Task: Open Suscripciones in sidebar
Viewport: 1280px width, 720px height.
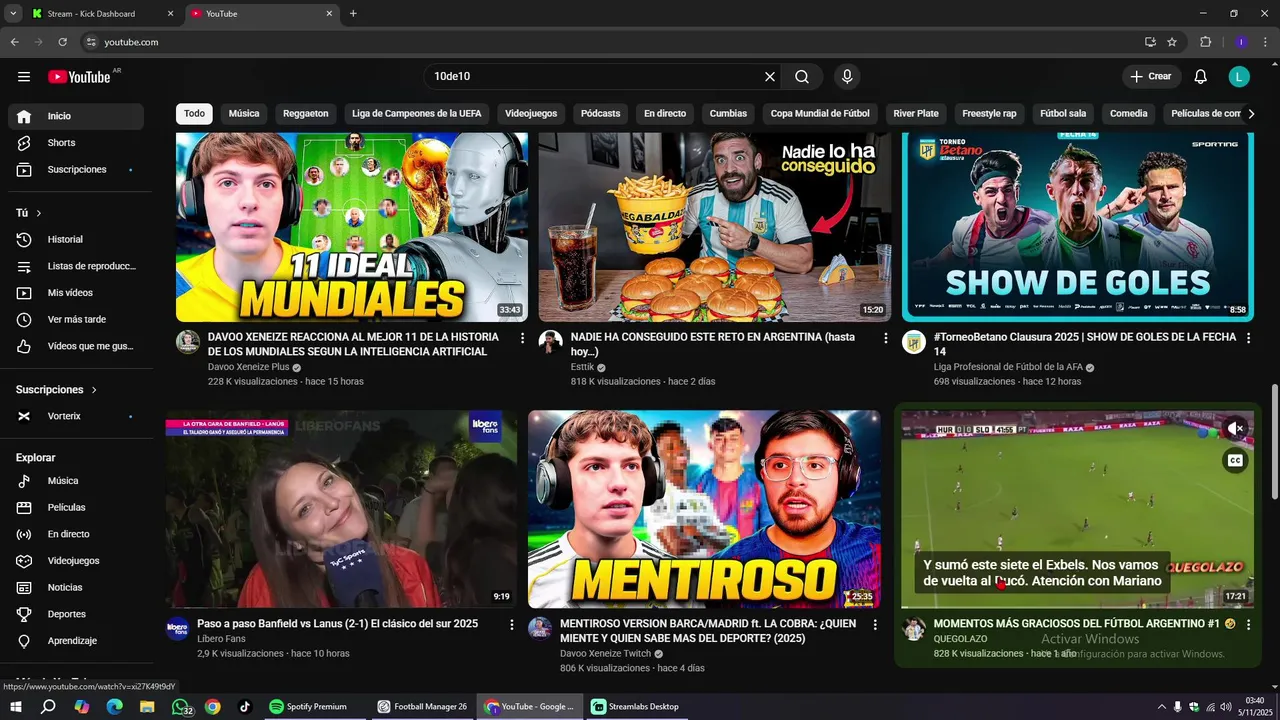Action: click(x=76, y=170)
